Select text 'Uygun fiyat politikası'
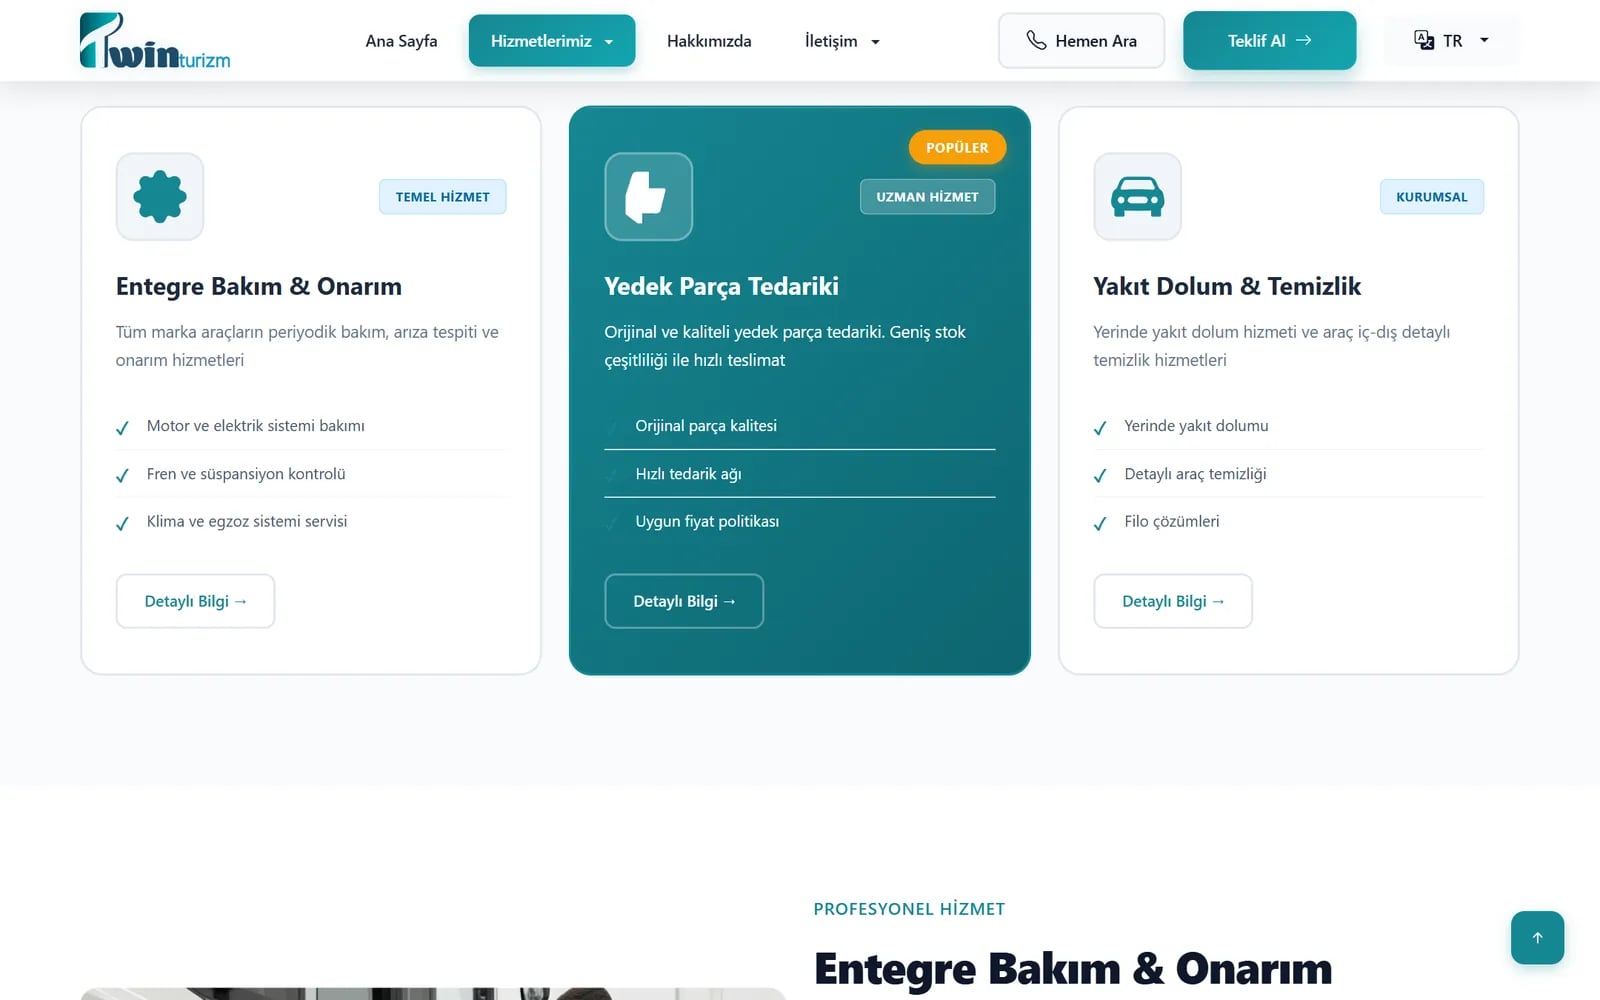The height and width of the screenshot is (1000, 1600). click(x=707, y=521)
